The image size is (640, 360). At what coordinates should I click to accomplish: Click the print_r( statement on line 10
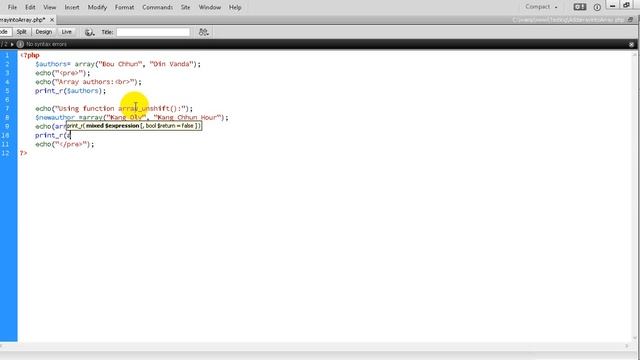point(53,136)
